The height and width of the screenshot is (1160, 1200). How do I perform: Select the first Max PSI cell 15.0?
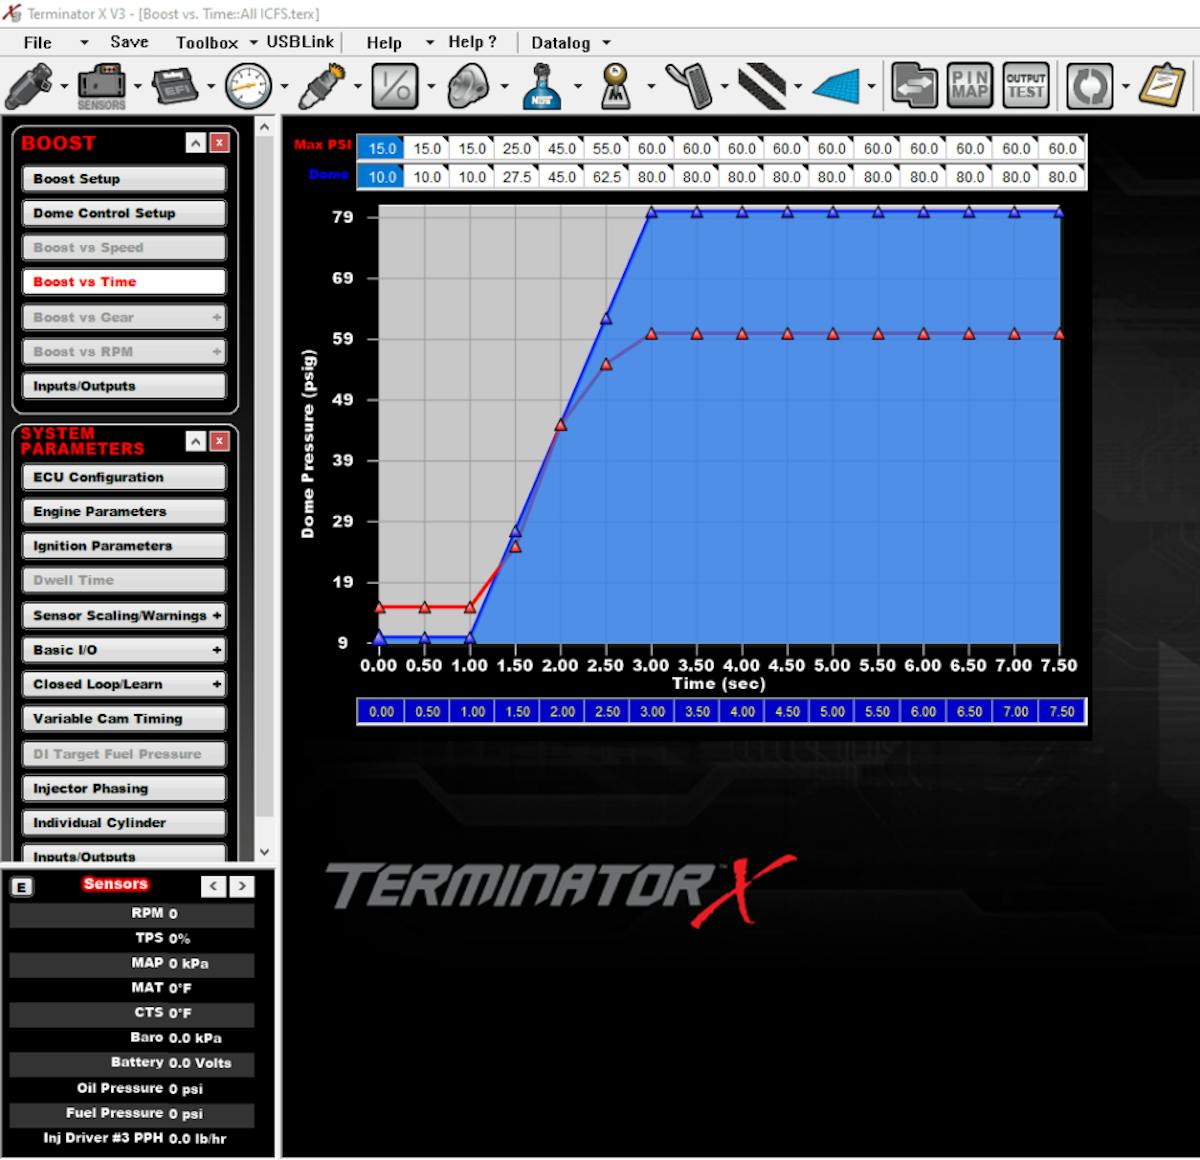[x=381, y=148]
